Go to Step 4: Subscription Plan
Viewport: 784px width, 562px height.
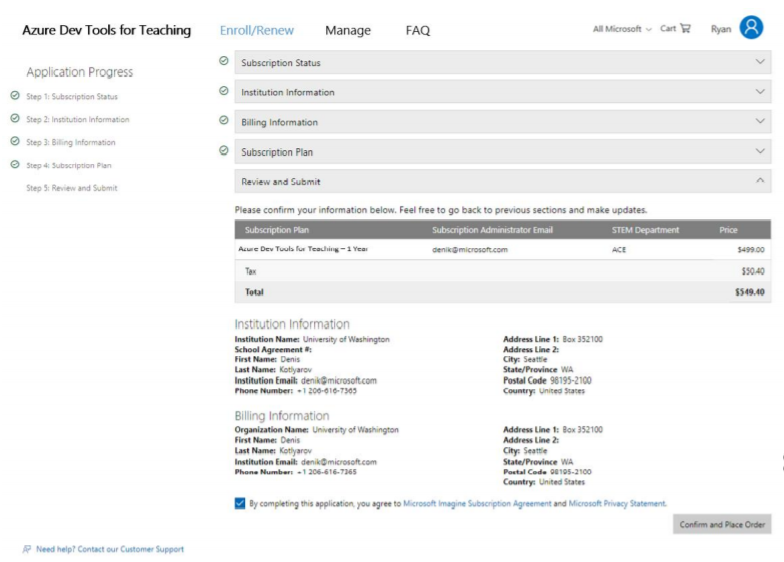68,166
